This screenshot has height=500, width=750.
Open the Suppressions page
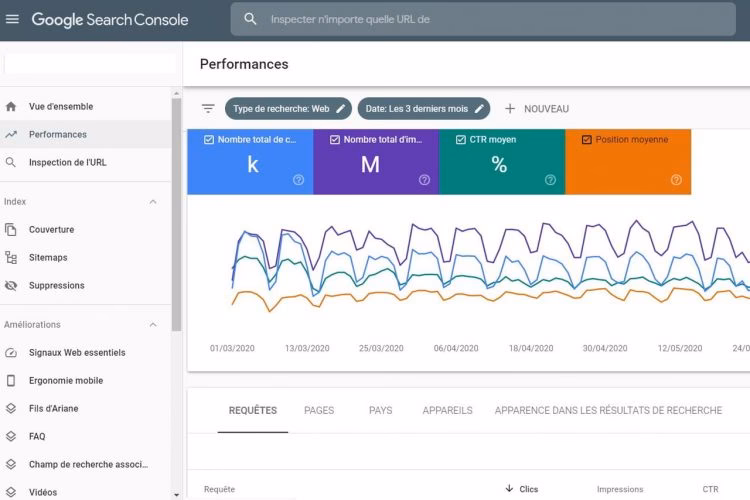pyautogui.click(x=86, y=286)
